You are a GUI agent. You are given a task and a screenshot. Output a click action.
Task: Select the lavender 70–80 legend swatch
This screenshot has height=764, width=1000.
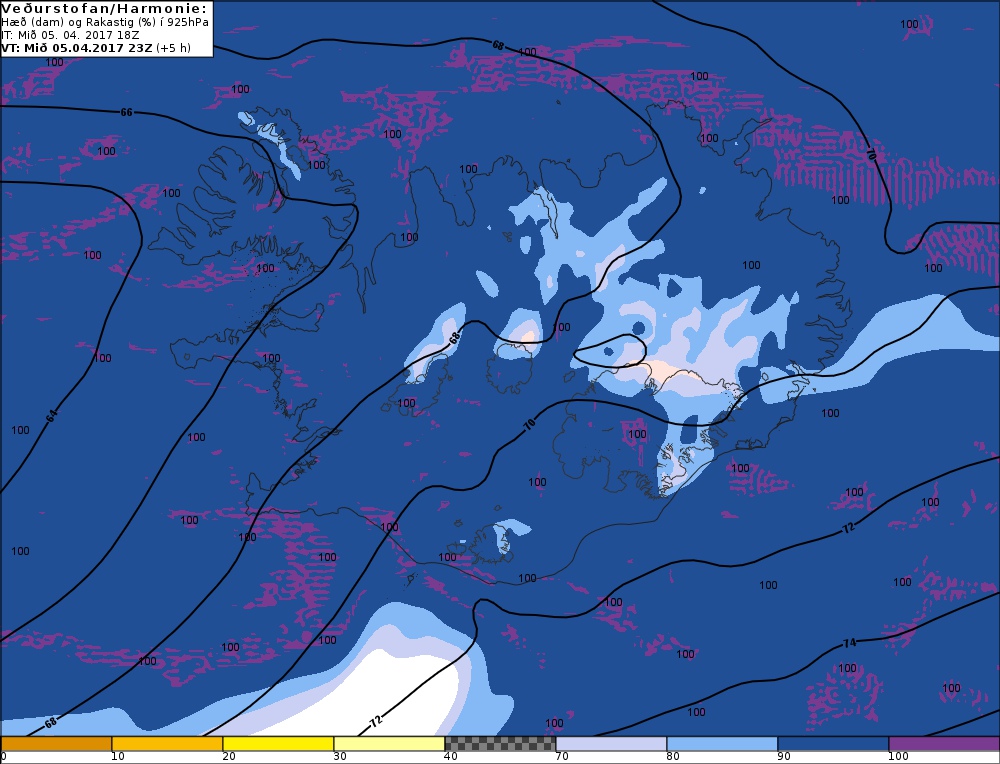click(611, 744)
